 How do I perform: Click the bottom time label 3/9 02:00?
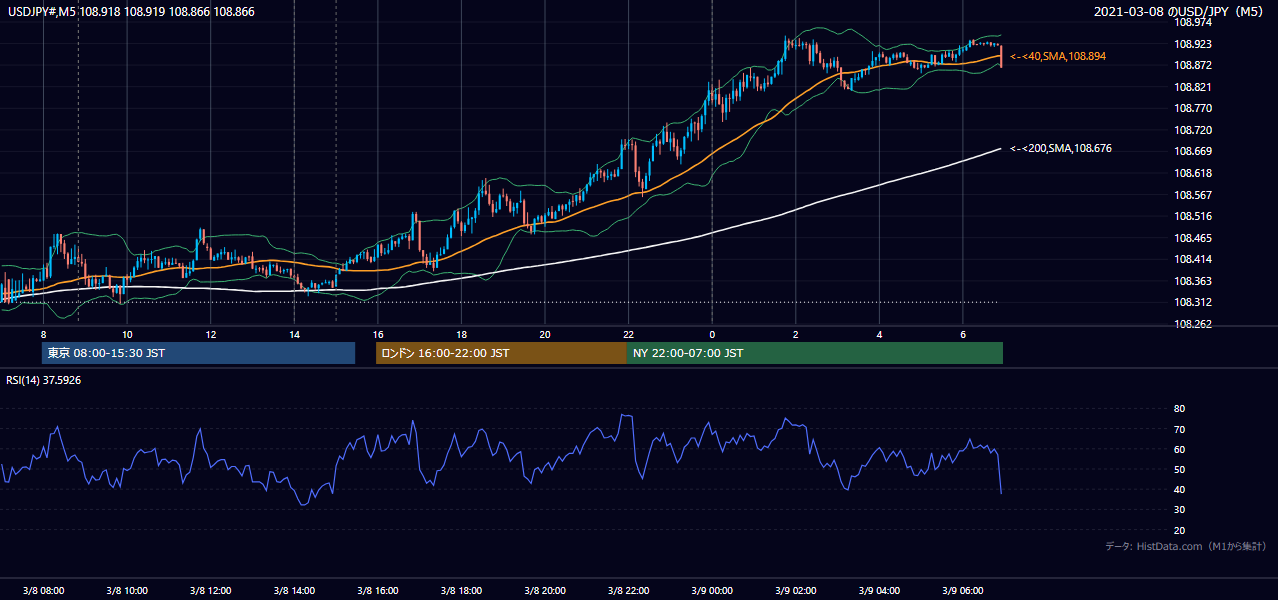click(795, 591)
